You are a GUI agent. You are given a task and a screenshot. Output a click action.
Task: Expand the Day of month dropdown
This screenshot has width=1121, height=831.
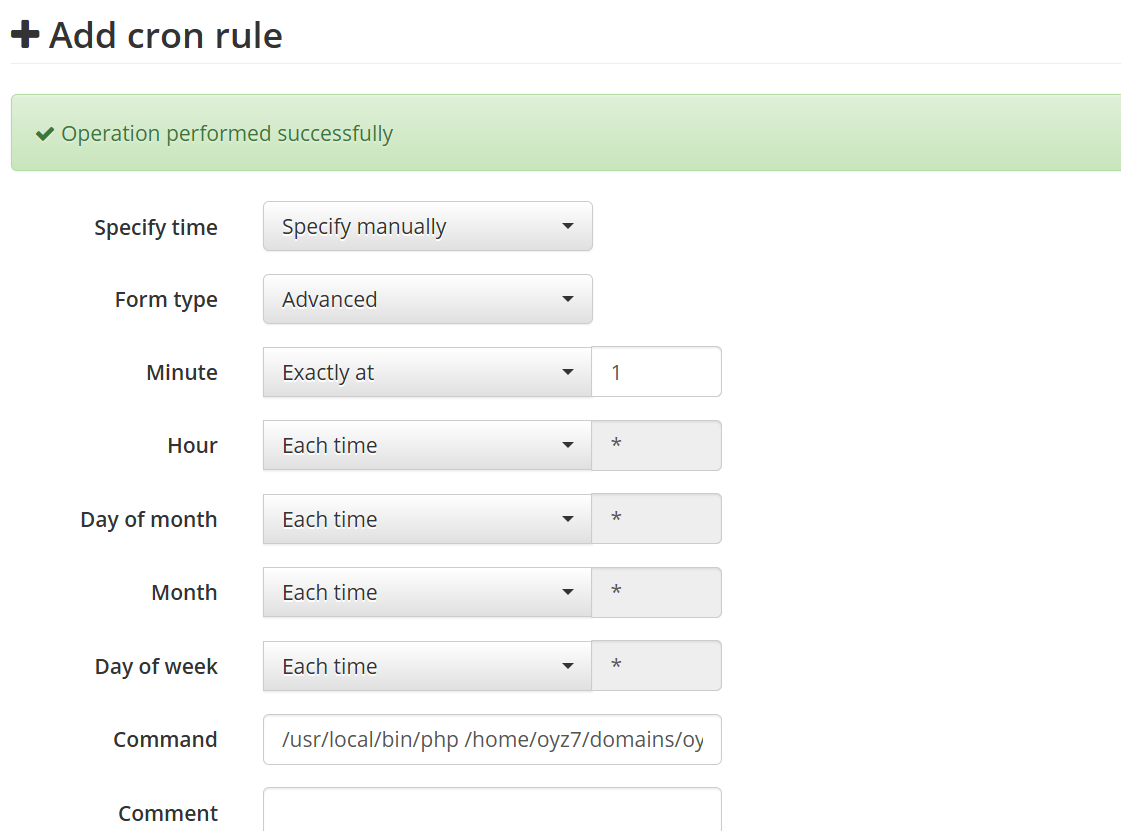[427, 520]
